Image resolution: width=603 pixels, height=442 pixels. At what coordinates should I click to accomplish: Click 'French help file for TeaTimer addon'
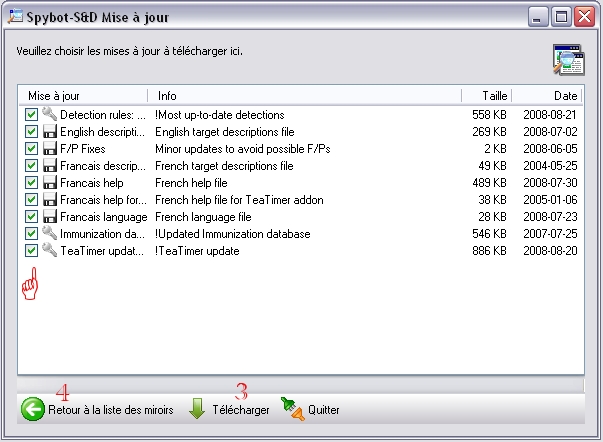pos(239,200)
